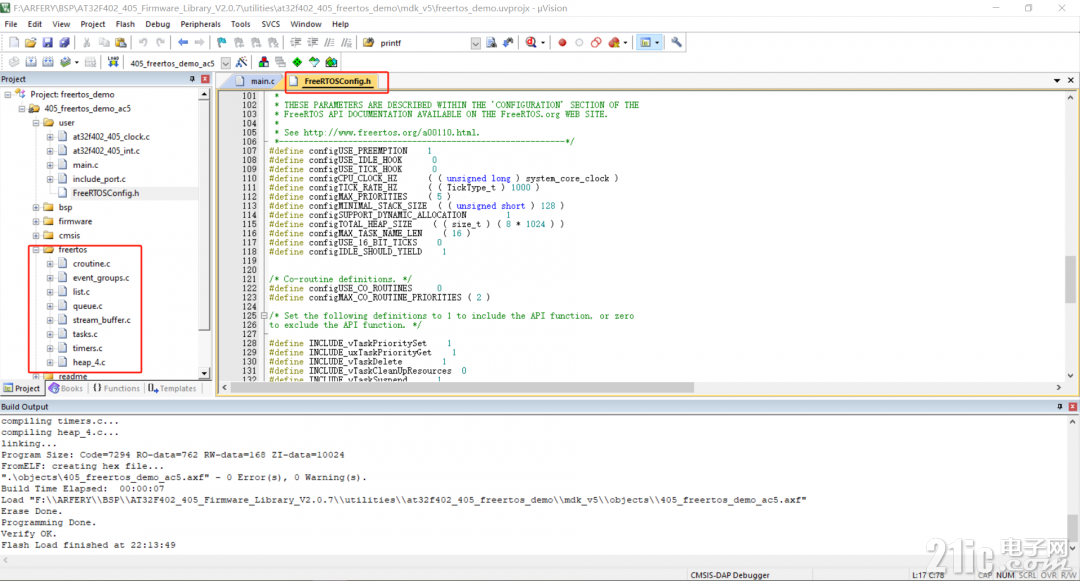Image resolution: width=1080 pixels, height=581 pixels.
Task: Select heap_4.c in the project tree
Action: click(89, 363)
